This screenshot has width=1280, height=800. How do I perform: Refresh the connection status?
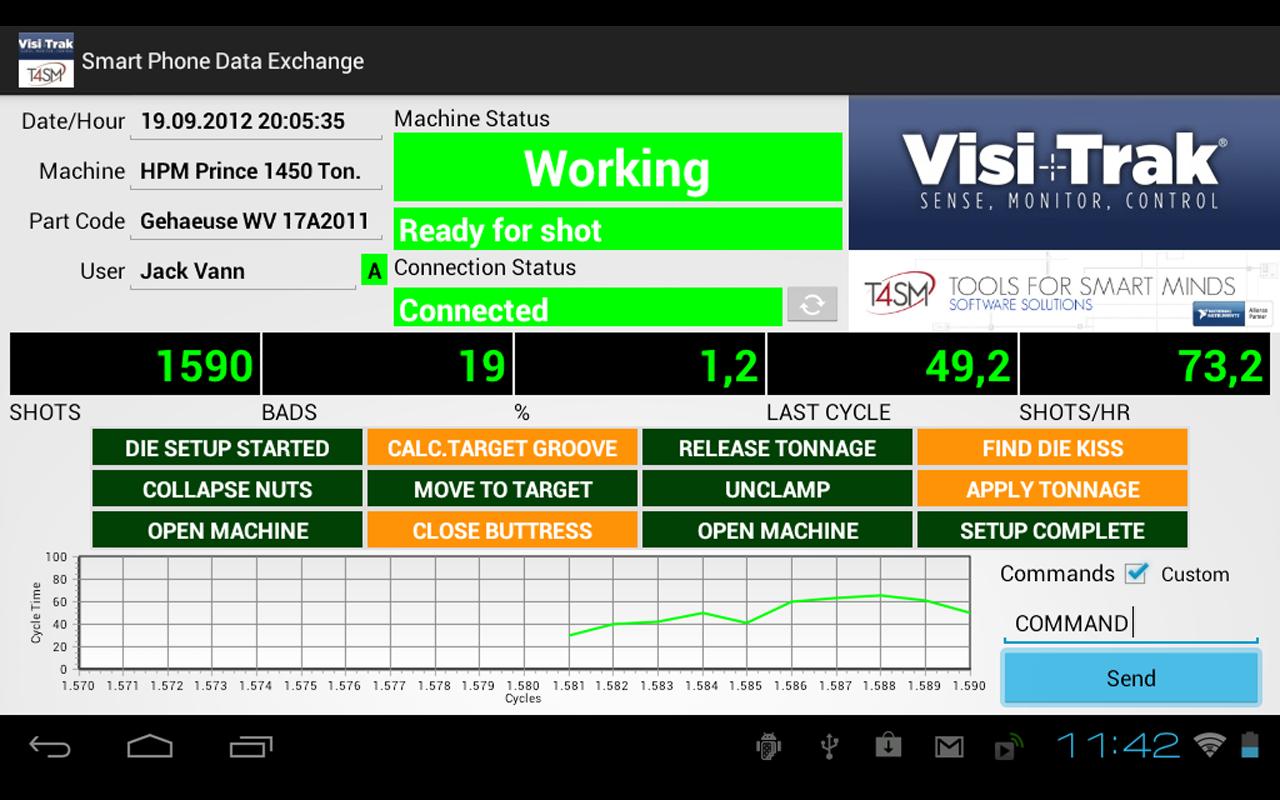[812, 305]
